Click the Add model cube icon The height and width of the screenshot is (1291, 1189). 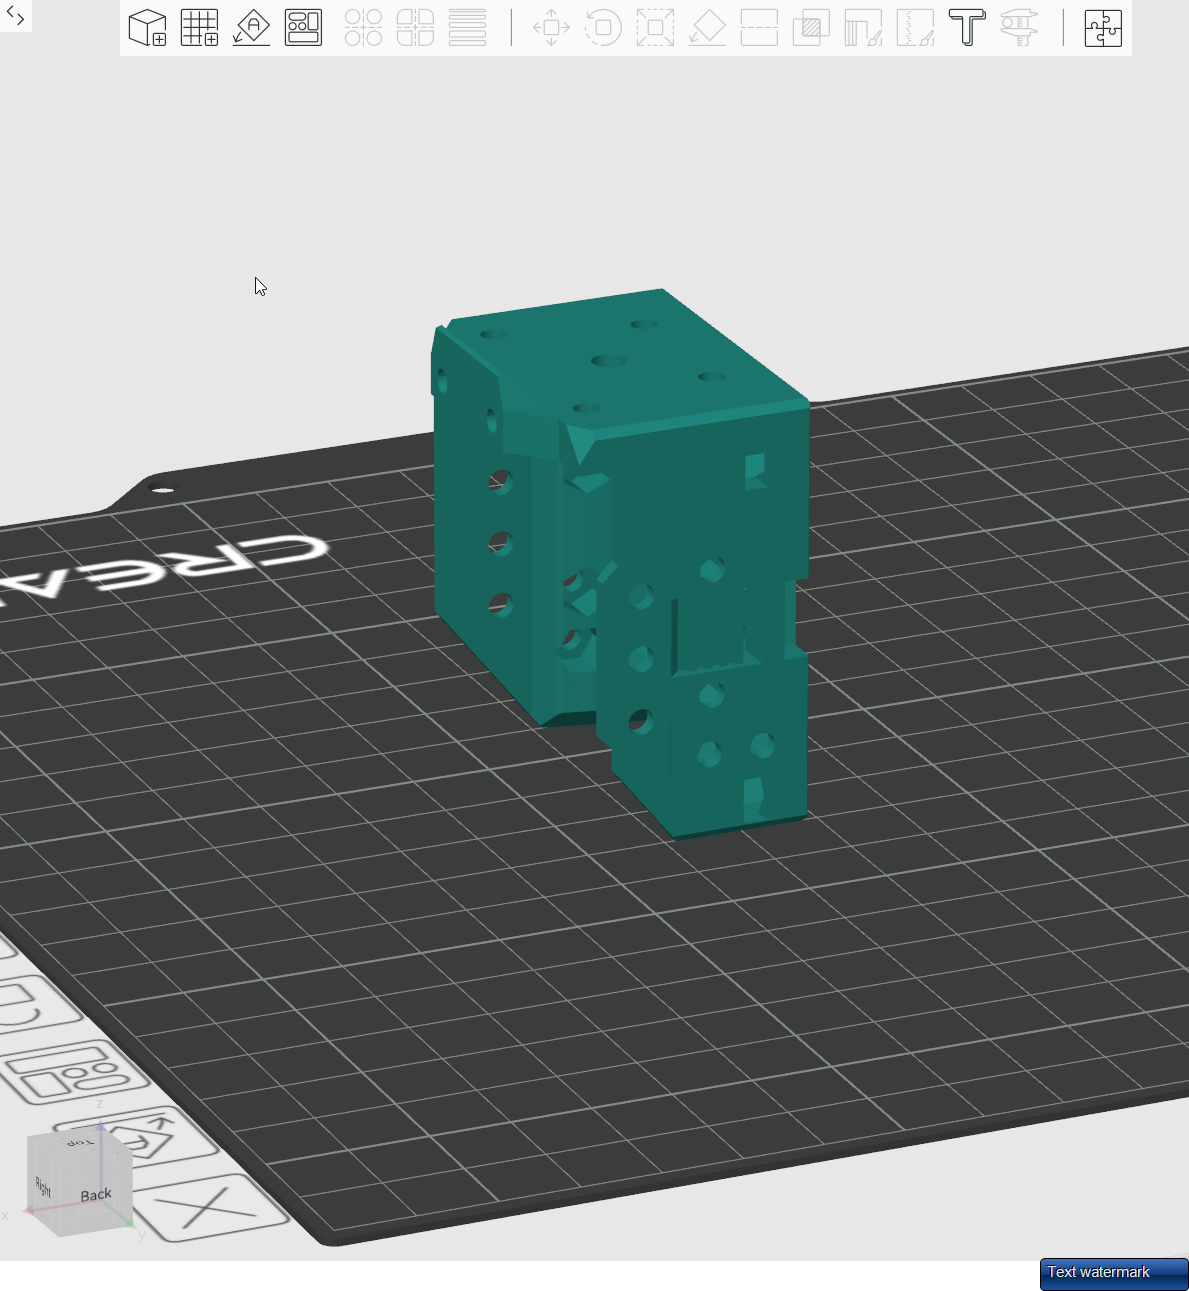[x=148, y=28]
